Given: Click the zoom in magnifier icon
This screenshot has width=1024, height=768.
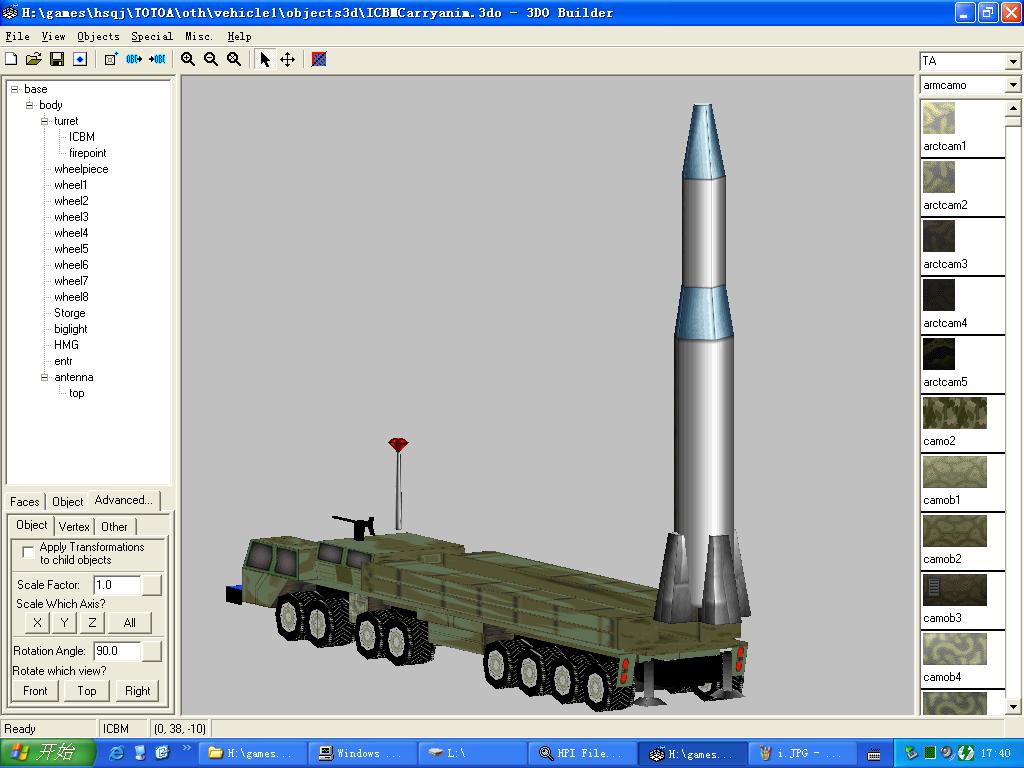Looking at the screenshot, I should coord(188,59).
